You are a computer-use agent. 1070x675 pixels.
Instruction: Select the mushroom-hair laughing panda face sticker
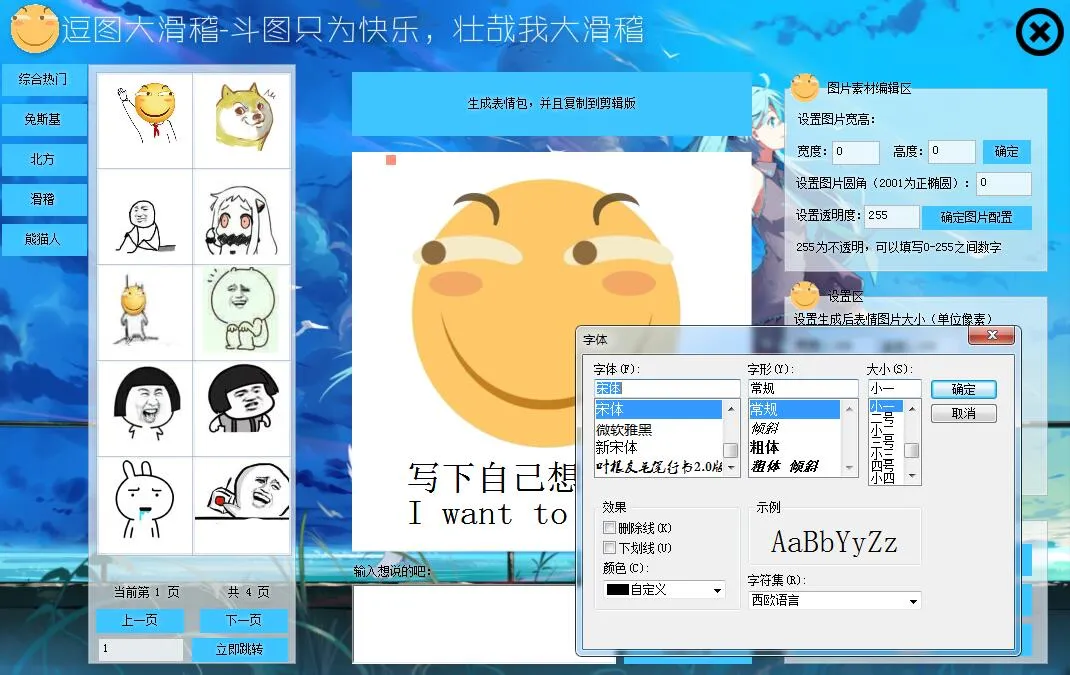pyautogui.click(x=145, y=409)
